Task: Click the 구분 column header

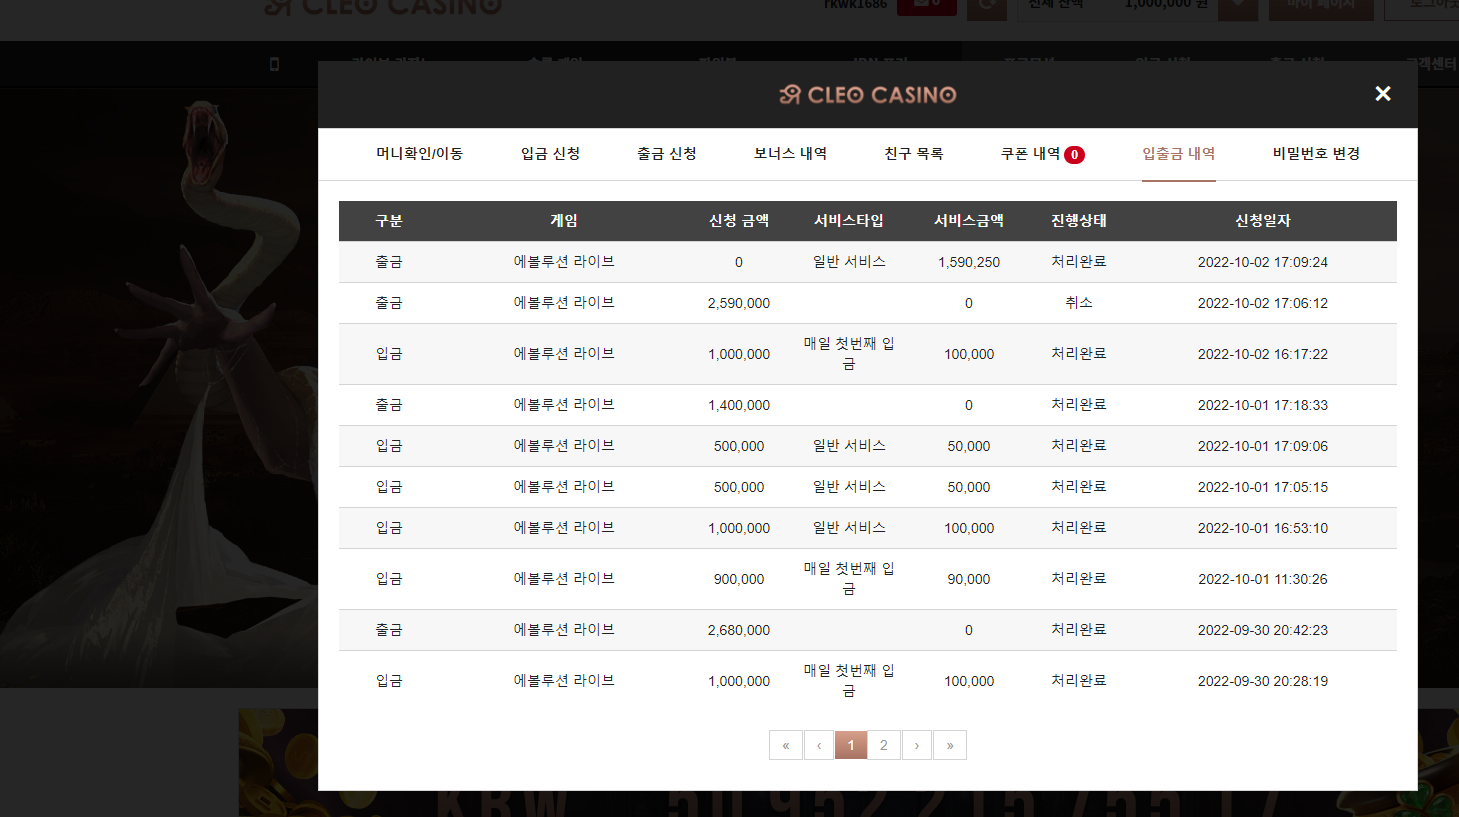Action: [x=389, y=221]
